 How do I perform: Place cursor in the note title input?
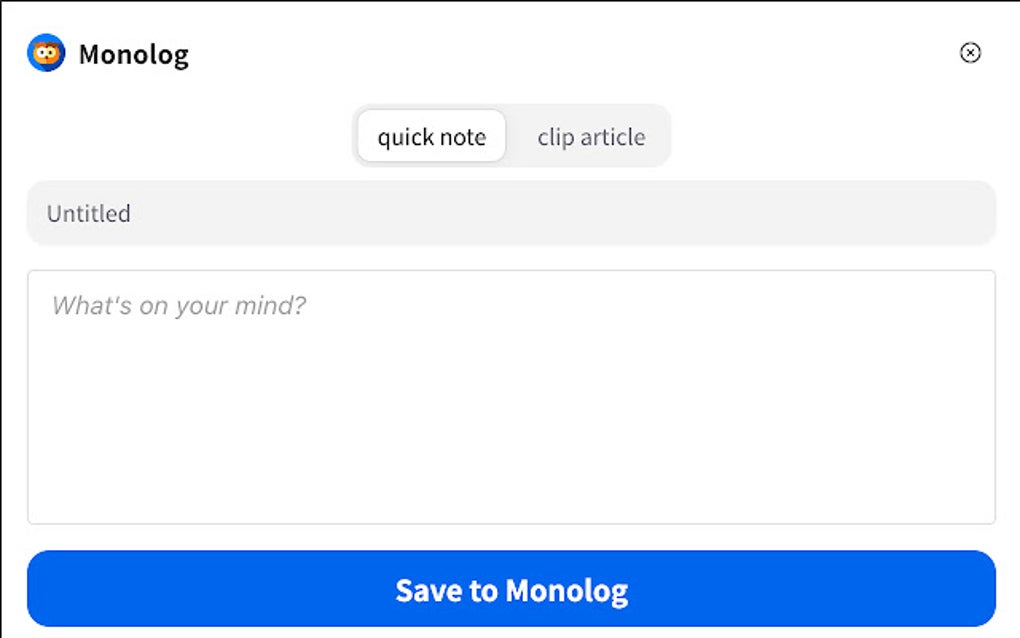tap(511, 213)
